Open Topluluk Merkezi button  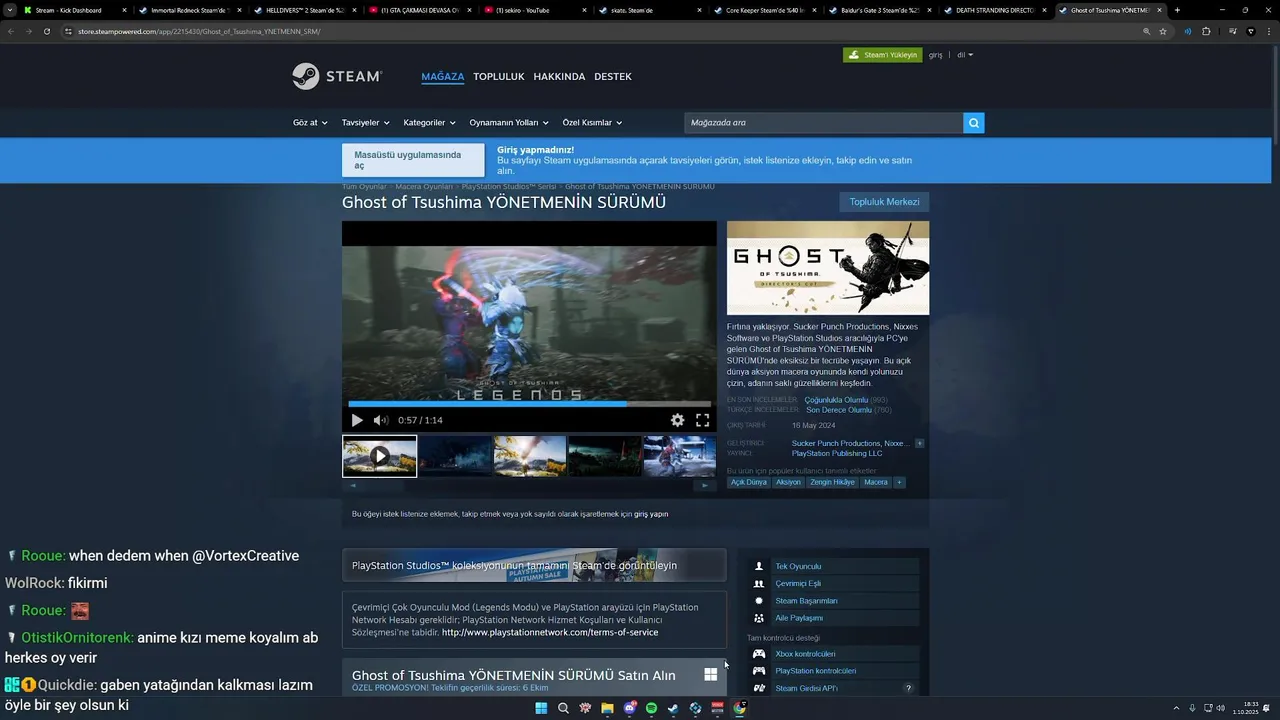pos(884,202)
